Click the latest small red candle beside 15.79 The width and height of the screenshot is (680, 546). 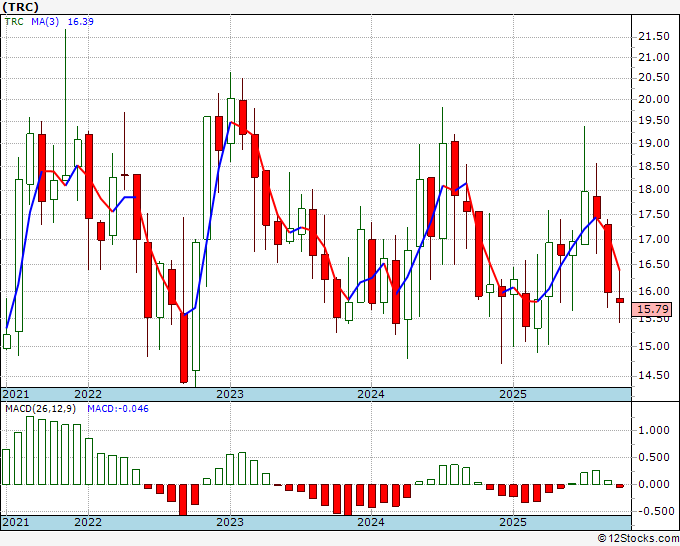tap(620, 301)
